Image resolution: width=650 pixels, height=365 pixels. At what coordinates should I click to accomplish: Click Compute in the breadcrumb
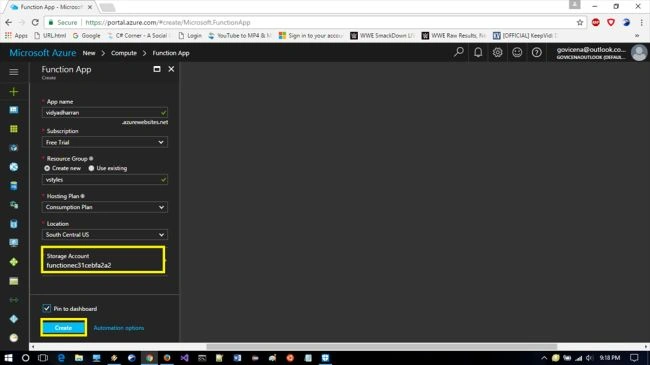coord(124,53)
